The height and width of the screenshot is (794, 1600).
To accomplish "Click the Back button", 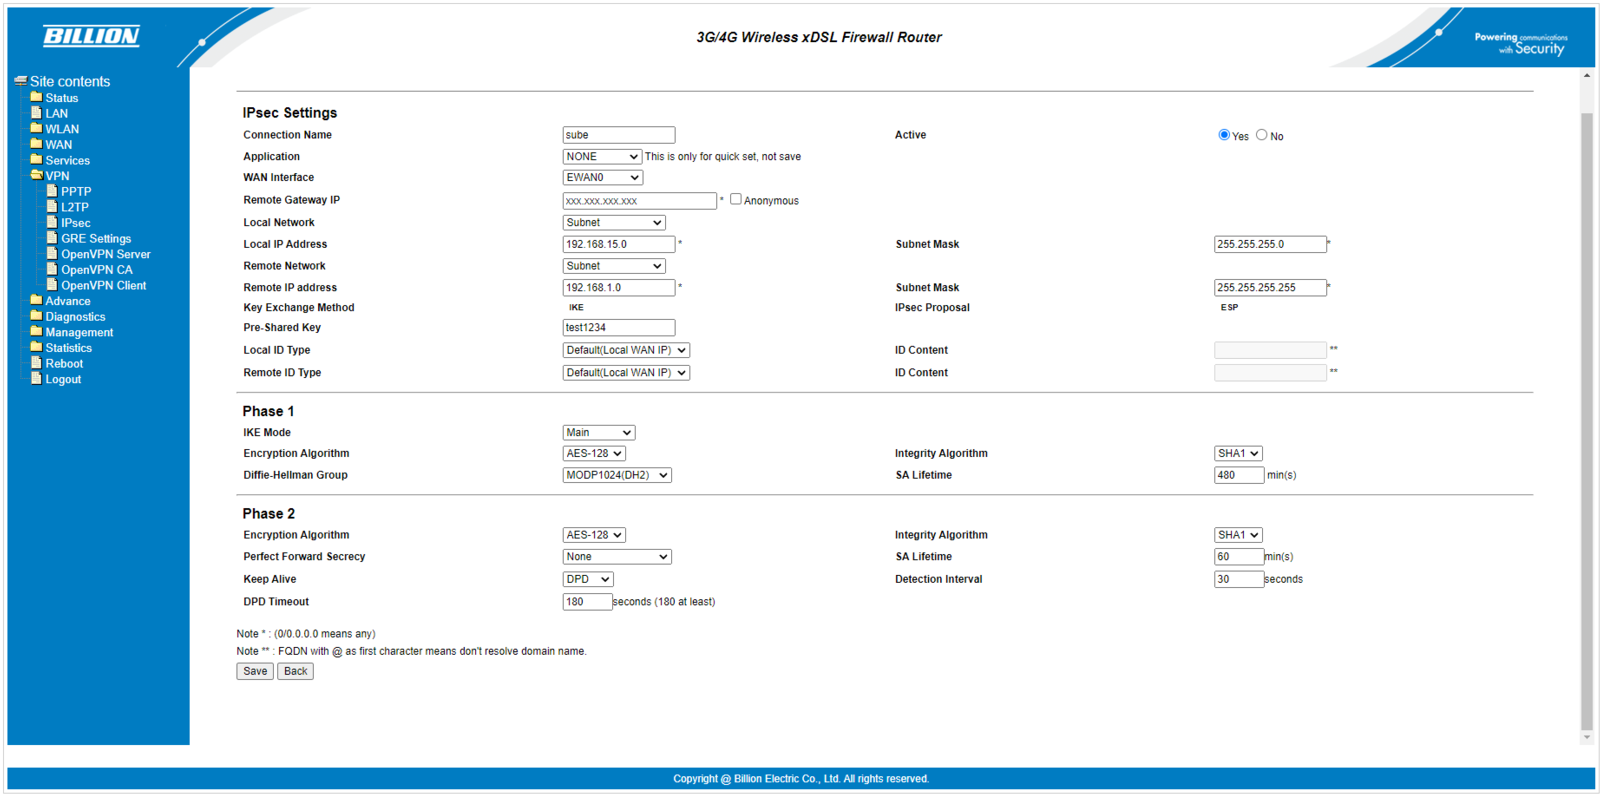I will (295, 671).
